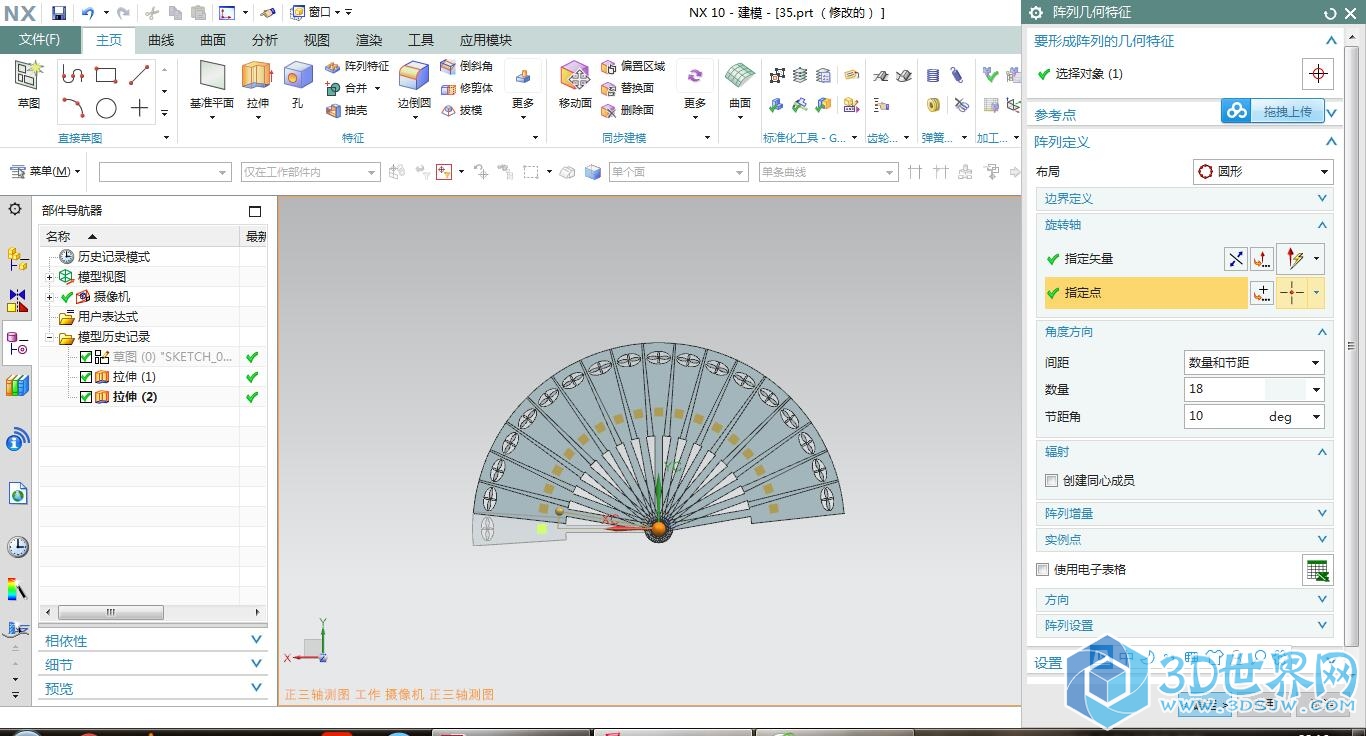Switch to the 应用模块 ribbon tab

pyautogui.click(x=486, y=40)
